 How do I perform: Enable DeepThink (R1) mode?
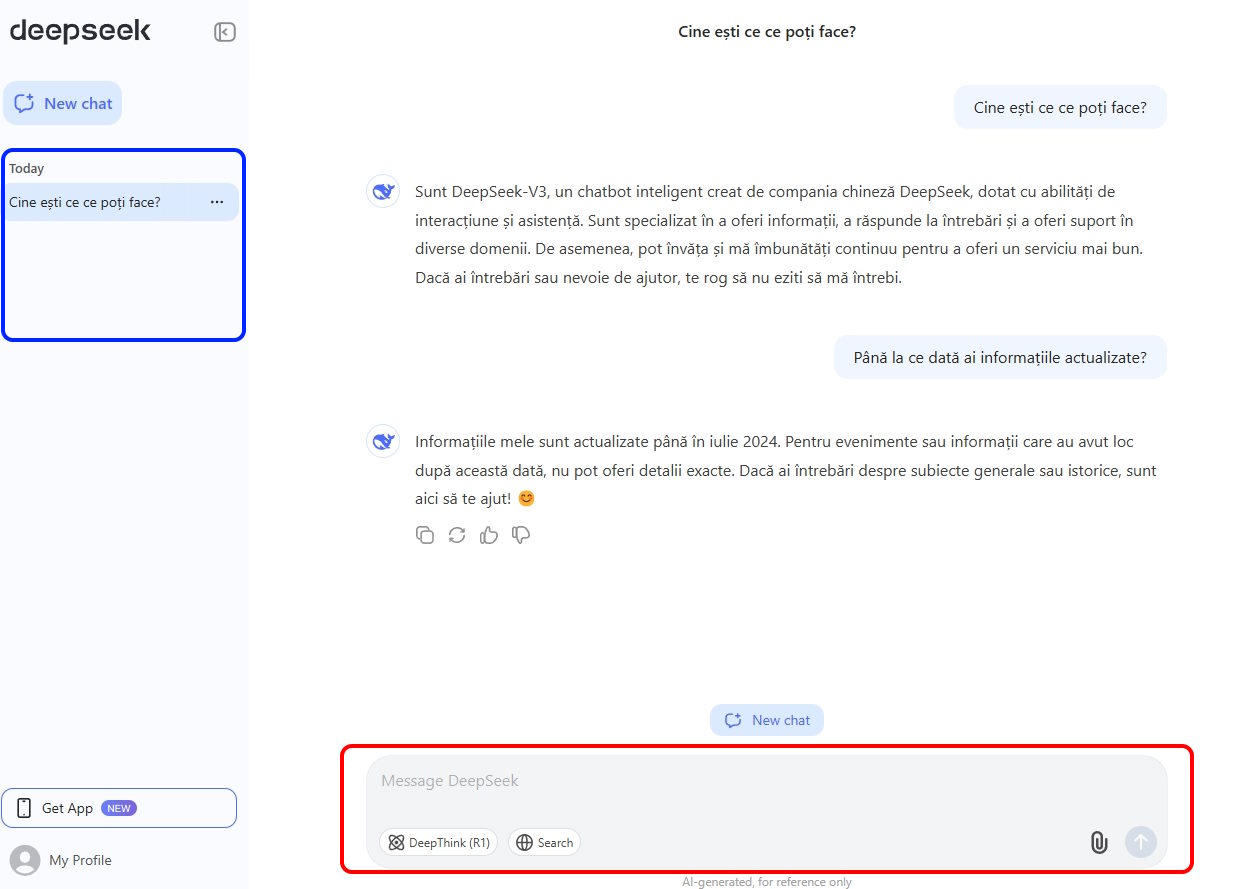(438, 842)
